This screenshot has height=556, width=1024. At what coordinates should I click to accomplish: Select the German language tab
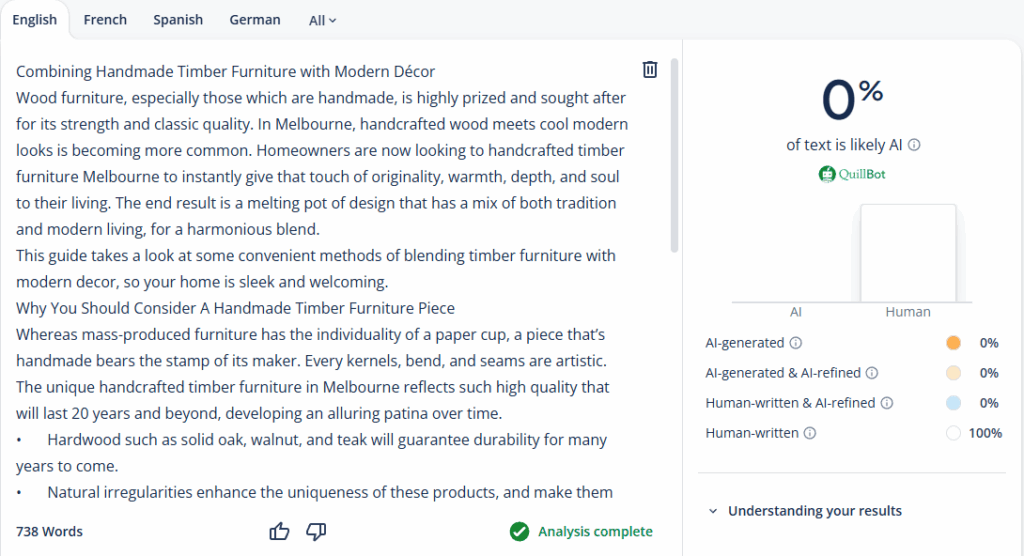[255, 20]
